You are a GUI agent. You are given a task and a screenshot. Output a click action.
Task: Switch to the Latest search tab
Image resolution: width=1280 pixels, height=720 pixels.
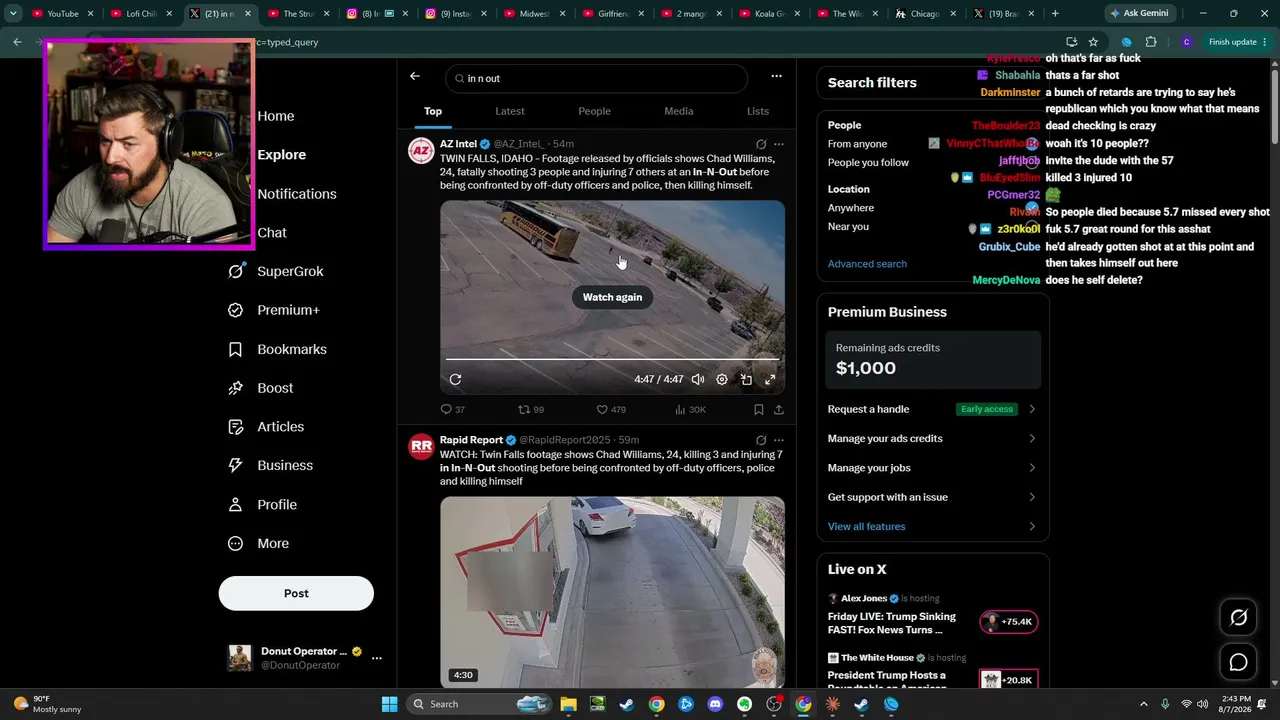(x=510, y=111)
